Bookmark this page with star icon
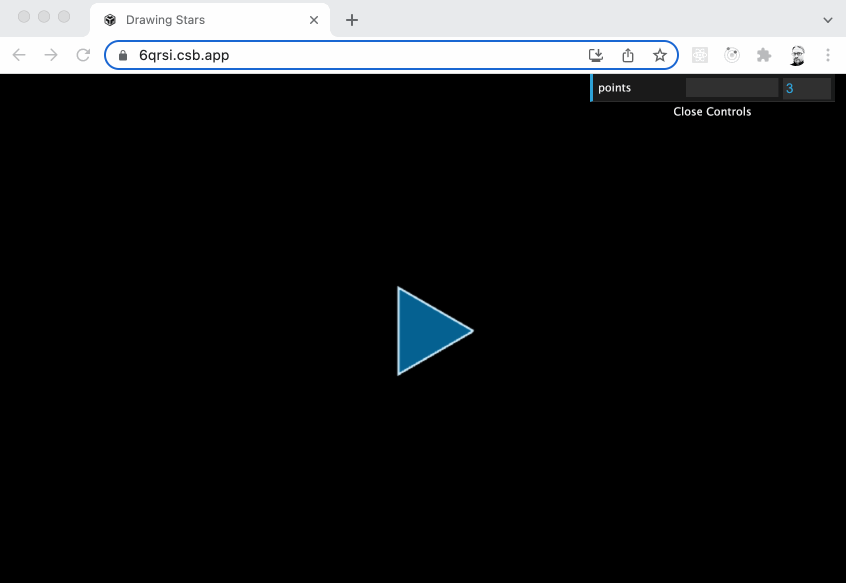Screen dimensions: 846x583 point(659,55)
